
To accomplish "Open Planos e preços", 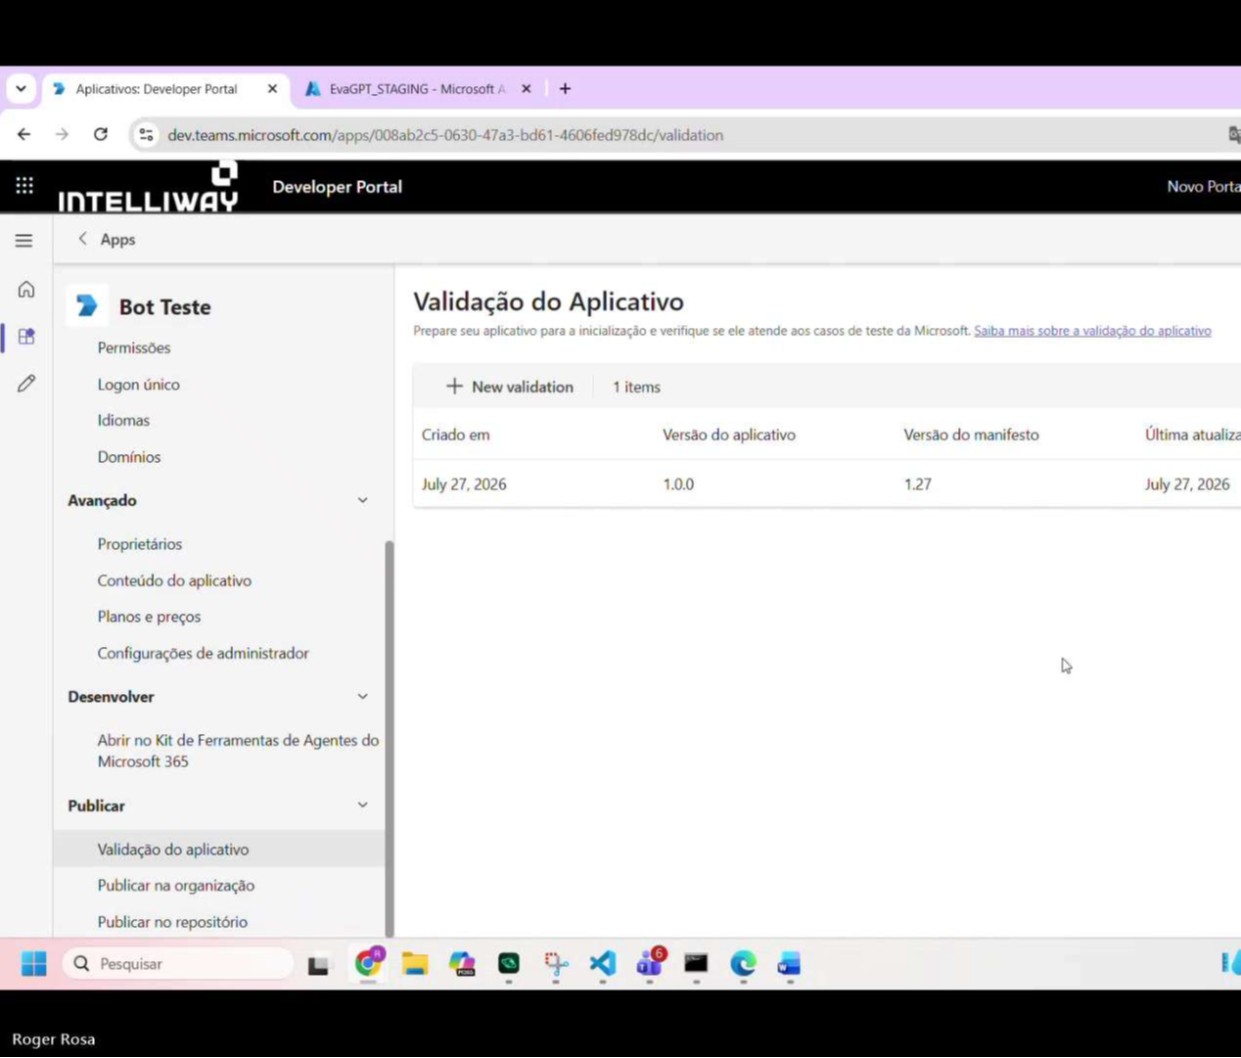I will point(149,617).
